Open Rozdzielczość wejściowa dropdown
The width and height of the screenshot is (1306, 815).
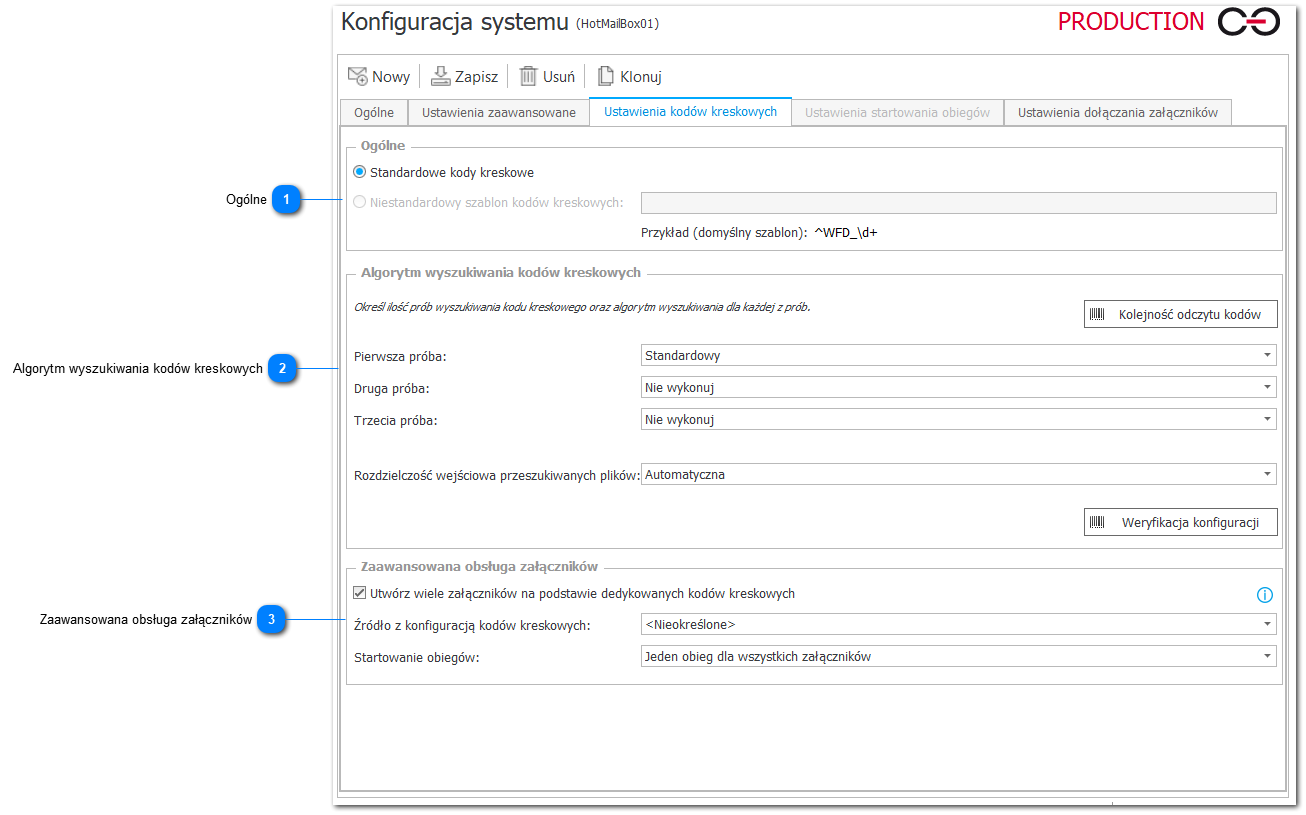pos(958,474)
